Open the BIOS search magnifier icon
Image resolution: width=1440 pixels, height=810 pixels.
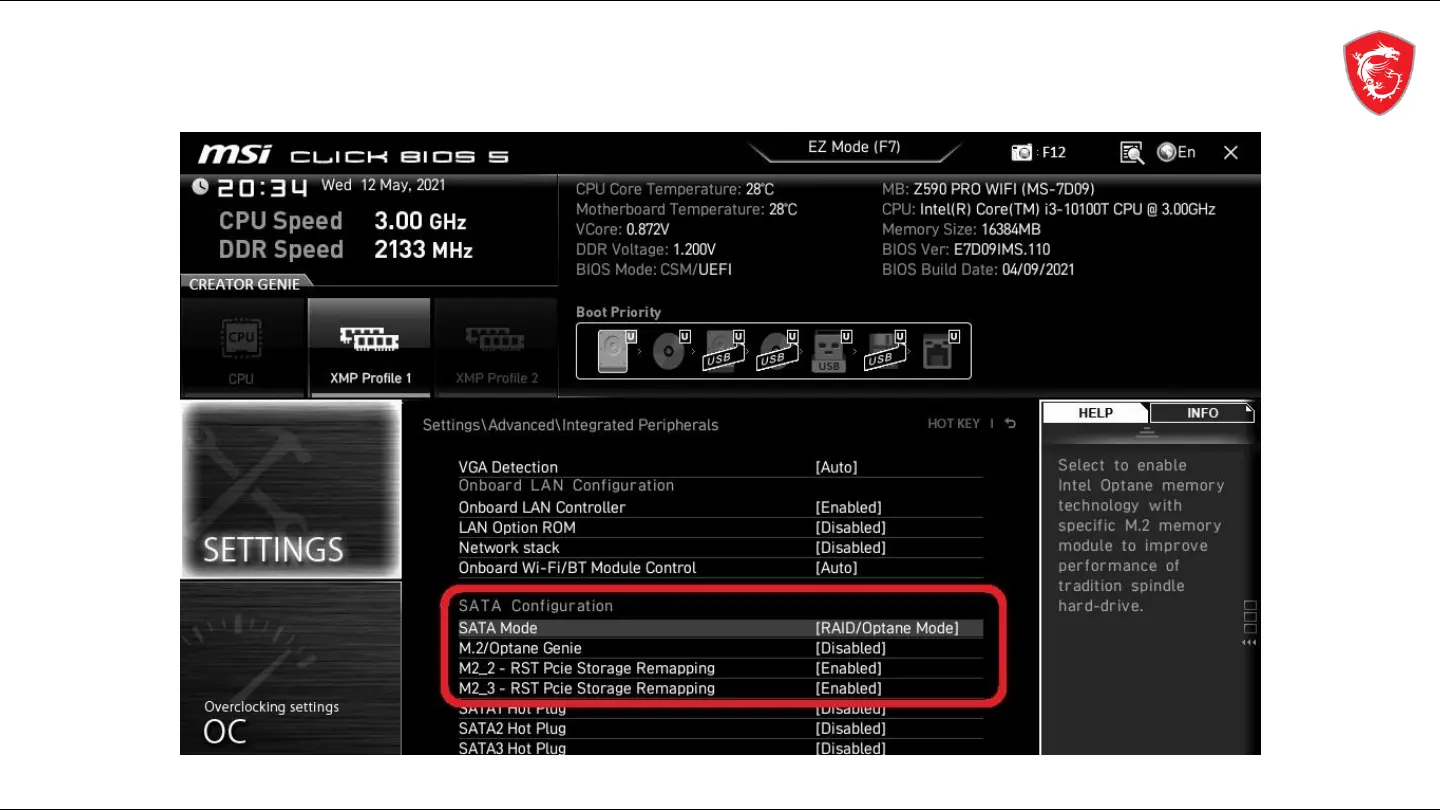click(1131, 152)
